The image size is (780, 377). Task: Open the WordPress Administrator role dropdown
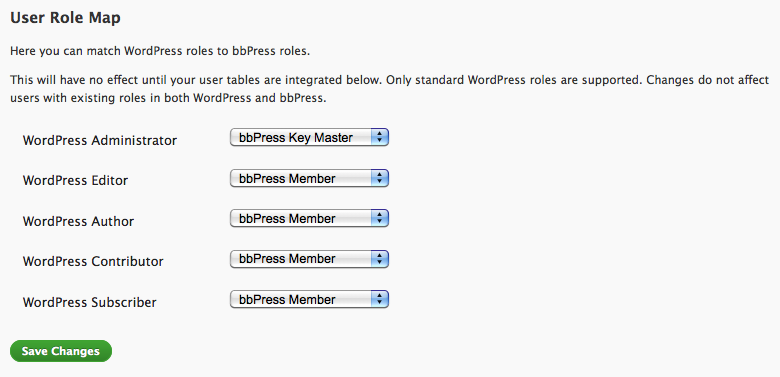pos(309,138)
